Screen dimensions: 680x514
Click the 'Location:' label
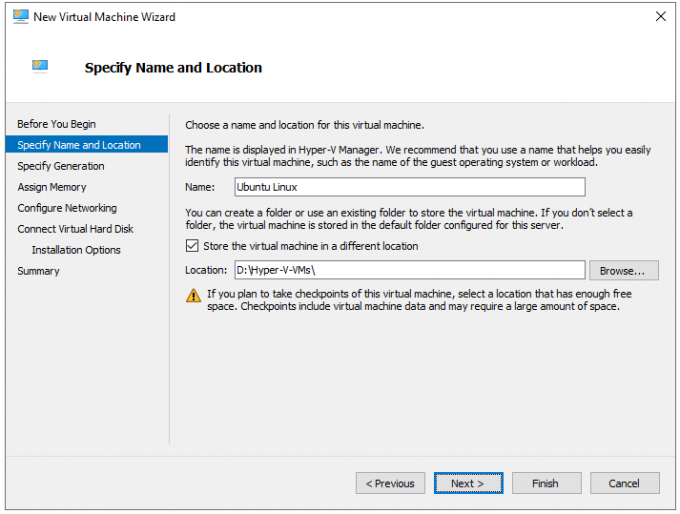[206, 270]
